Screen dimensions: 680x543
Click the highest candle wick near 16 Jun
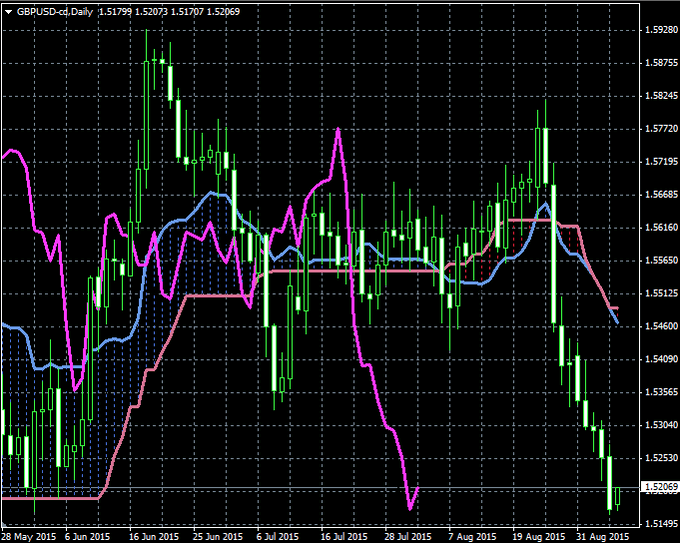[147, 32]
